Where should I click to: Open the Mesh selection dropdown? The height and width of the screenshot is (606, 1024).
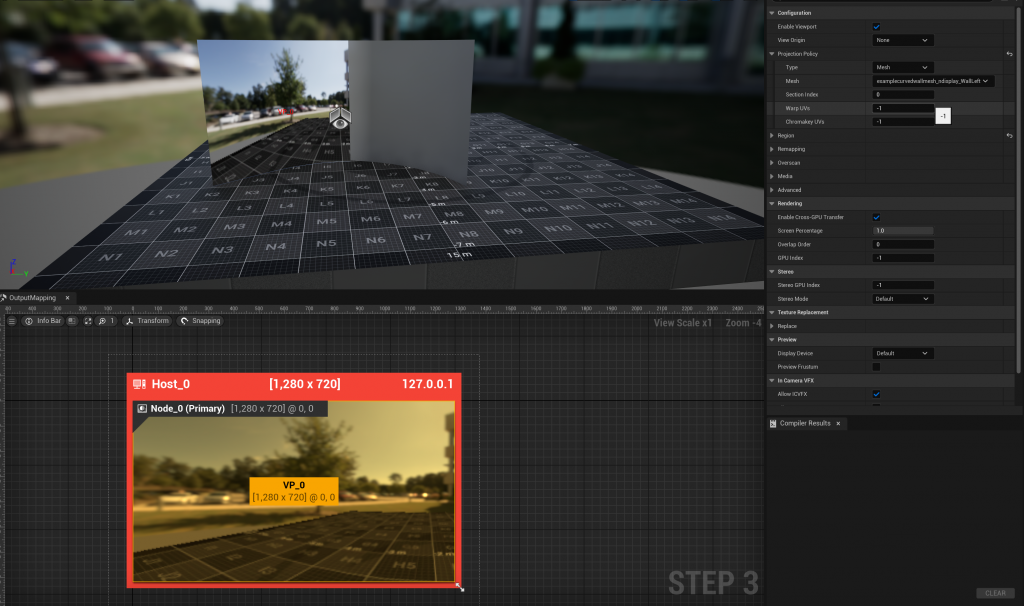[933, 81]
